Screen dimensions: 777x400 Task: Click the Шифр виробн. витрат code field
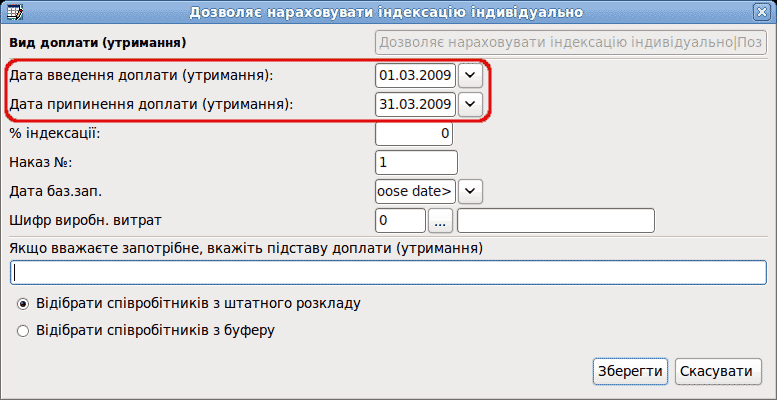tap(400, 221)
